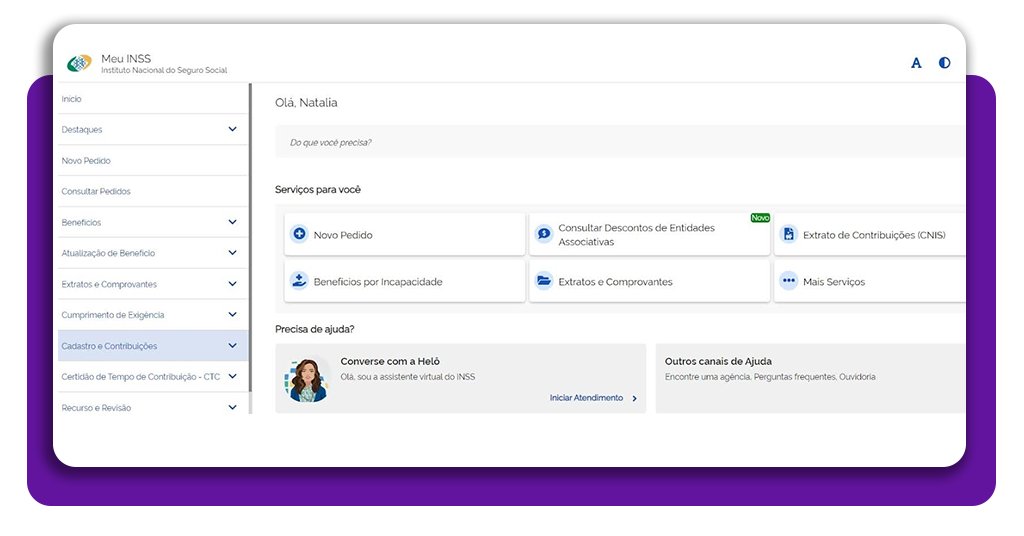Open Novo Pedido in the sidebar menu
This screenshot has height=536, width=1024.
[x=86, y=161]
